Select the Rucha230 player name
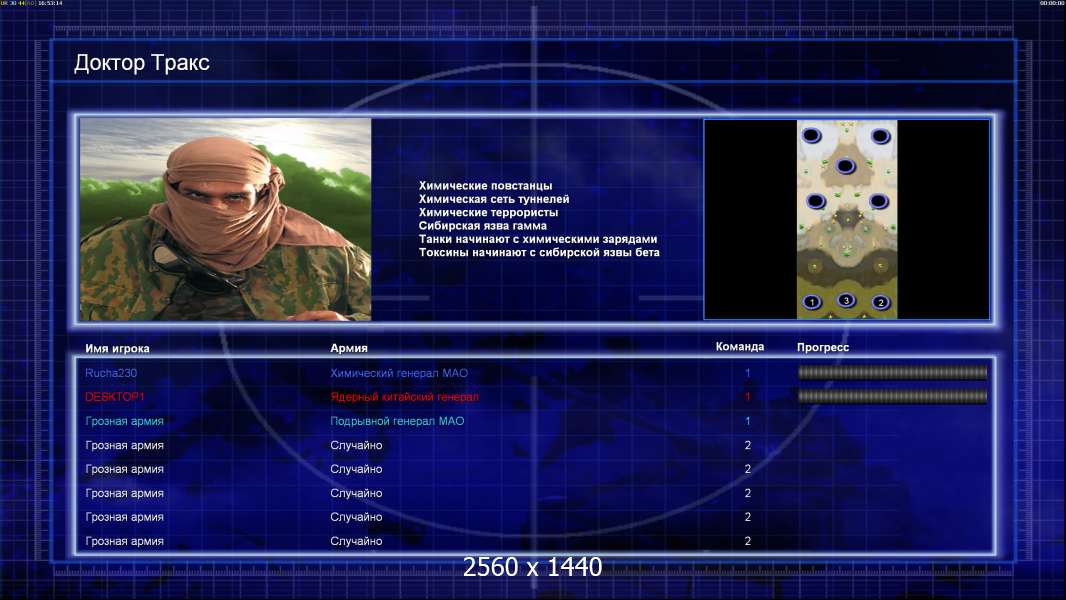 111,373
